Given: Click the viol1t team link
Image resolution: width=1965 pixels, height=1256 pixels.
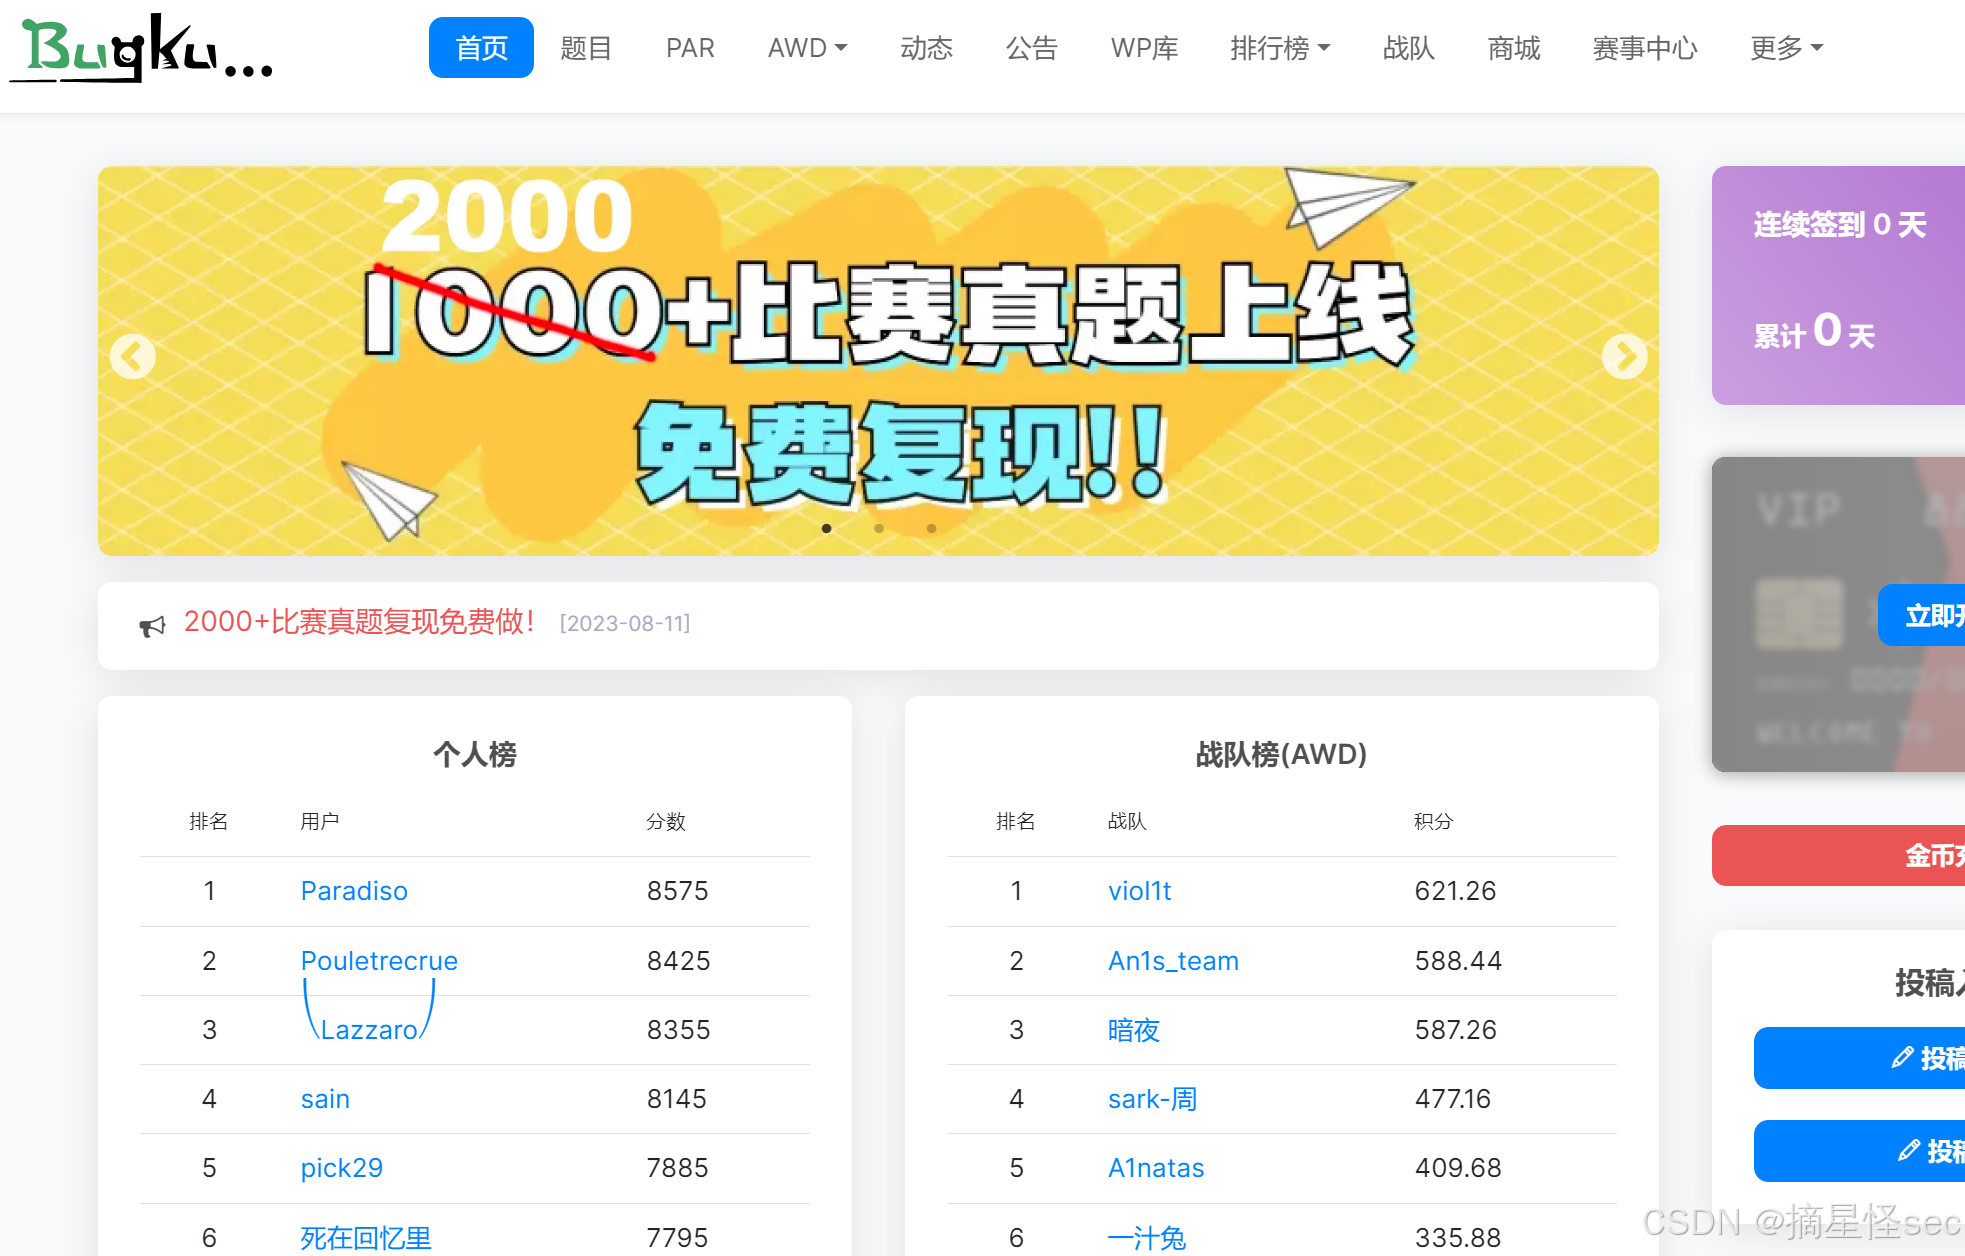Looking at the screenshot, I should [1139, 891].
